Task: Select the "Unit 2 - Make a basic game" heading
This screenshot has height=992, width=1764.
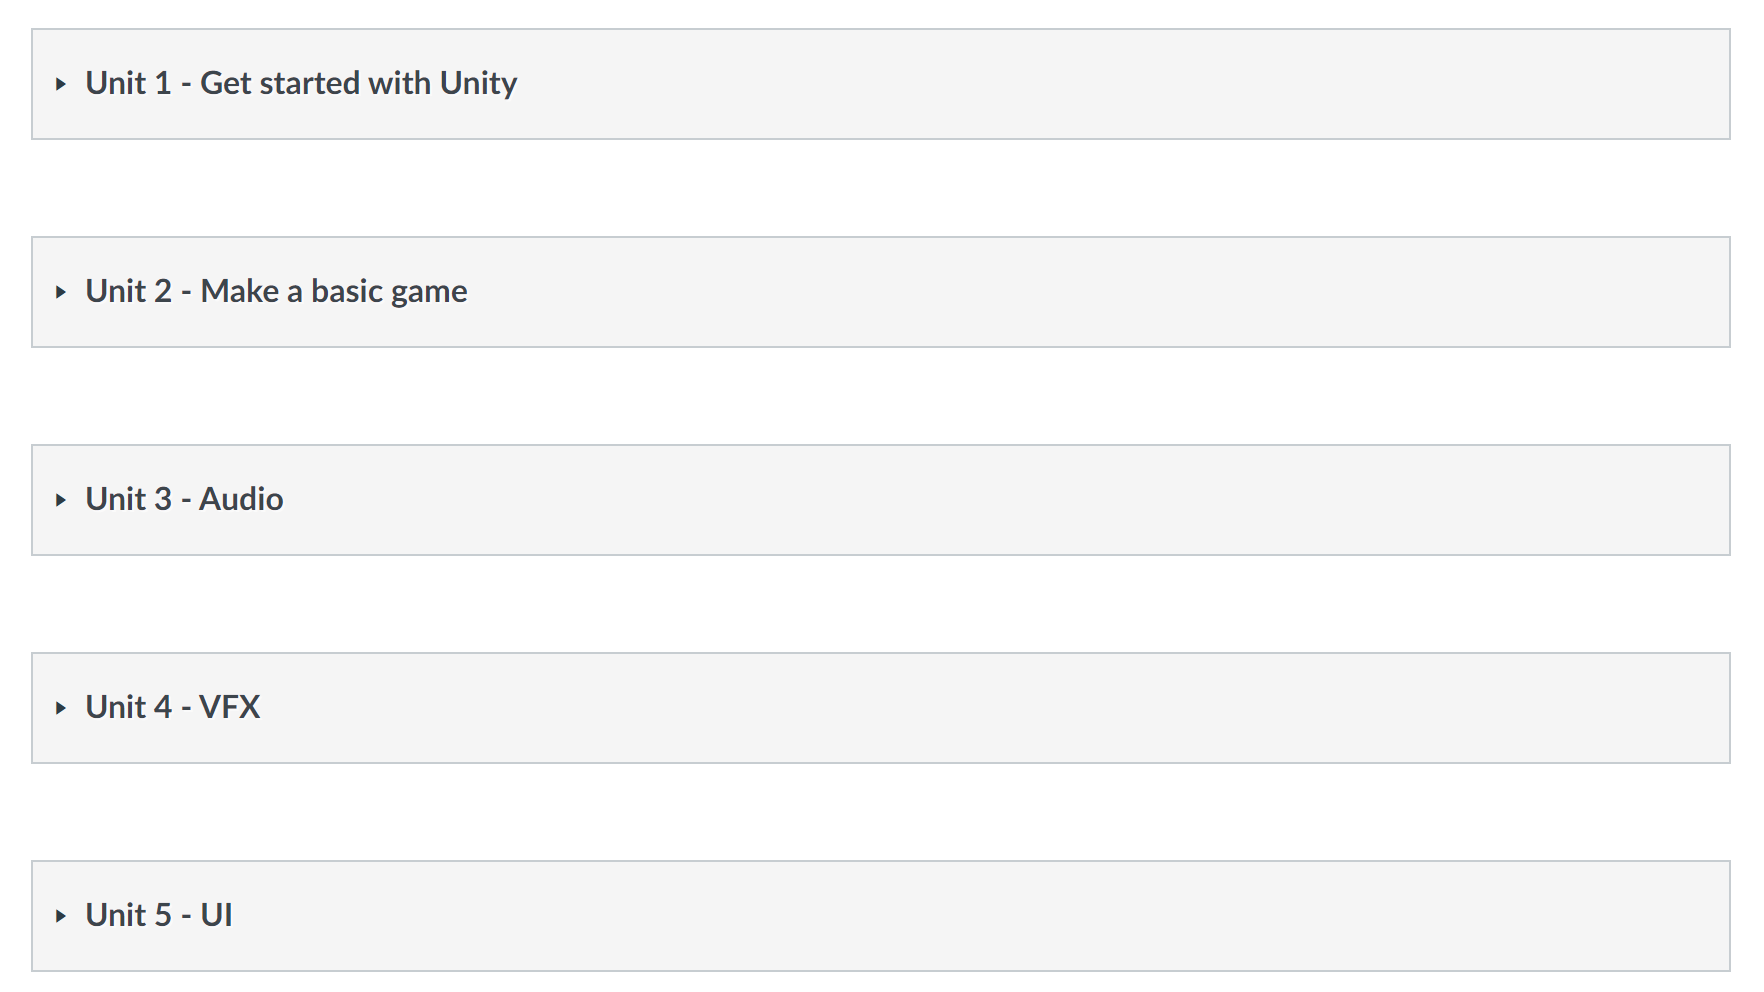Action: [x=276, y=291]
